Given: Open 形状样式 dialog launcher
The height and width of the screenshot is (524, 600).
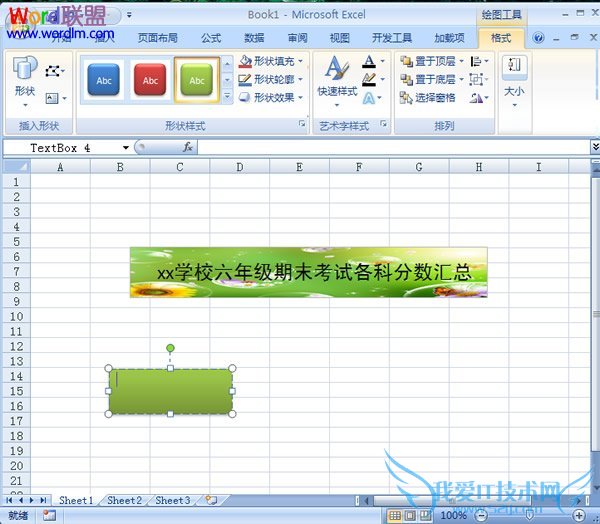Looking at the screenshot, I should (302, 124).
